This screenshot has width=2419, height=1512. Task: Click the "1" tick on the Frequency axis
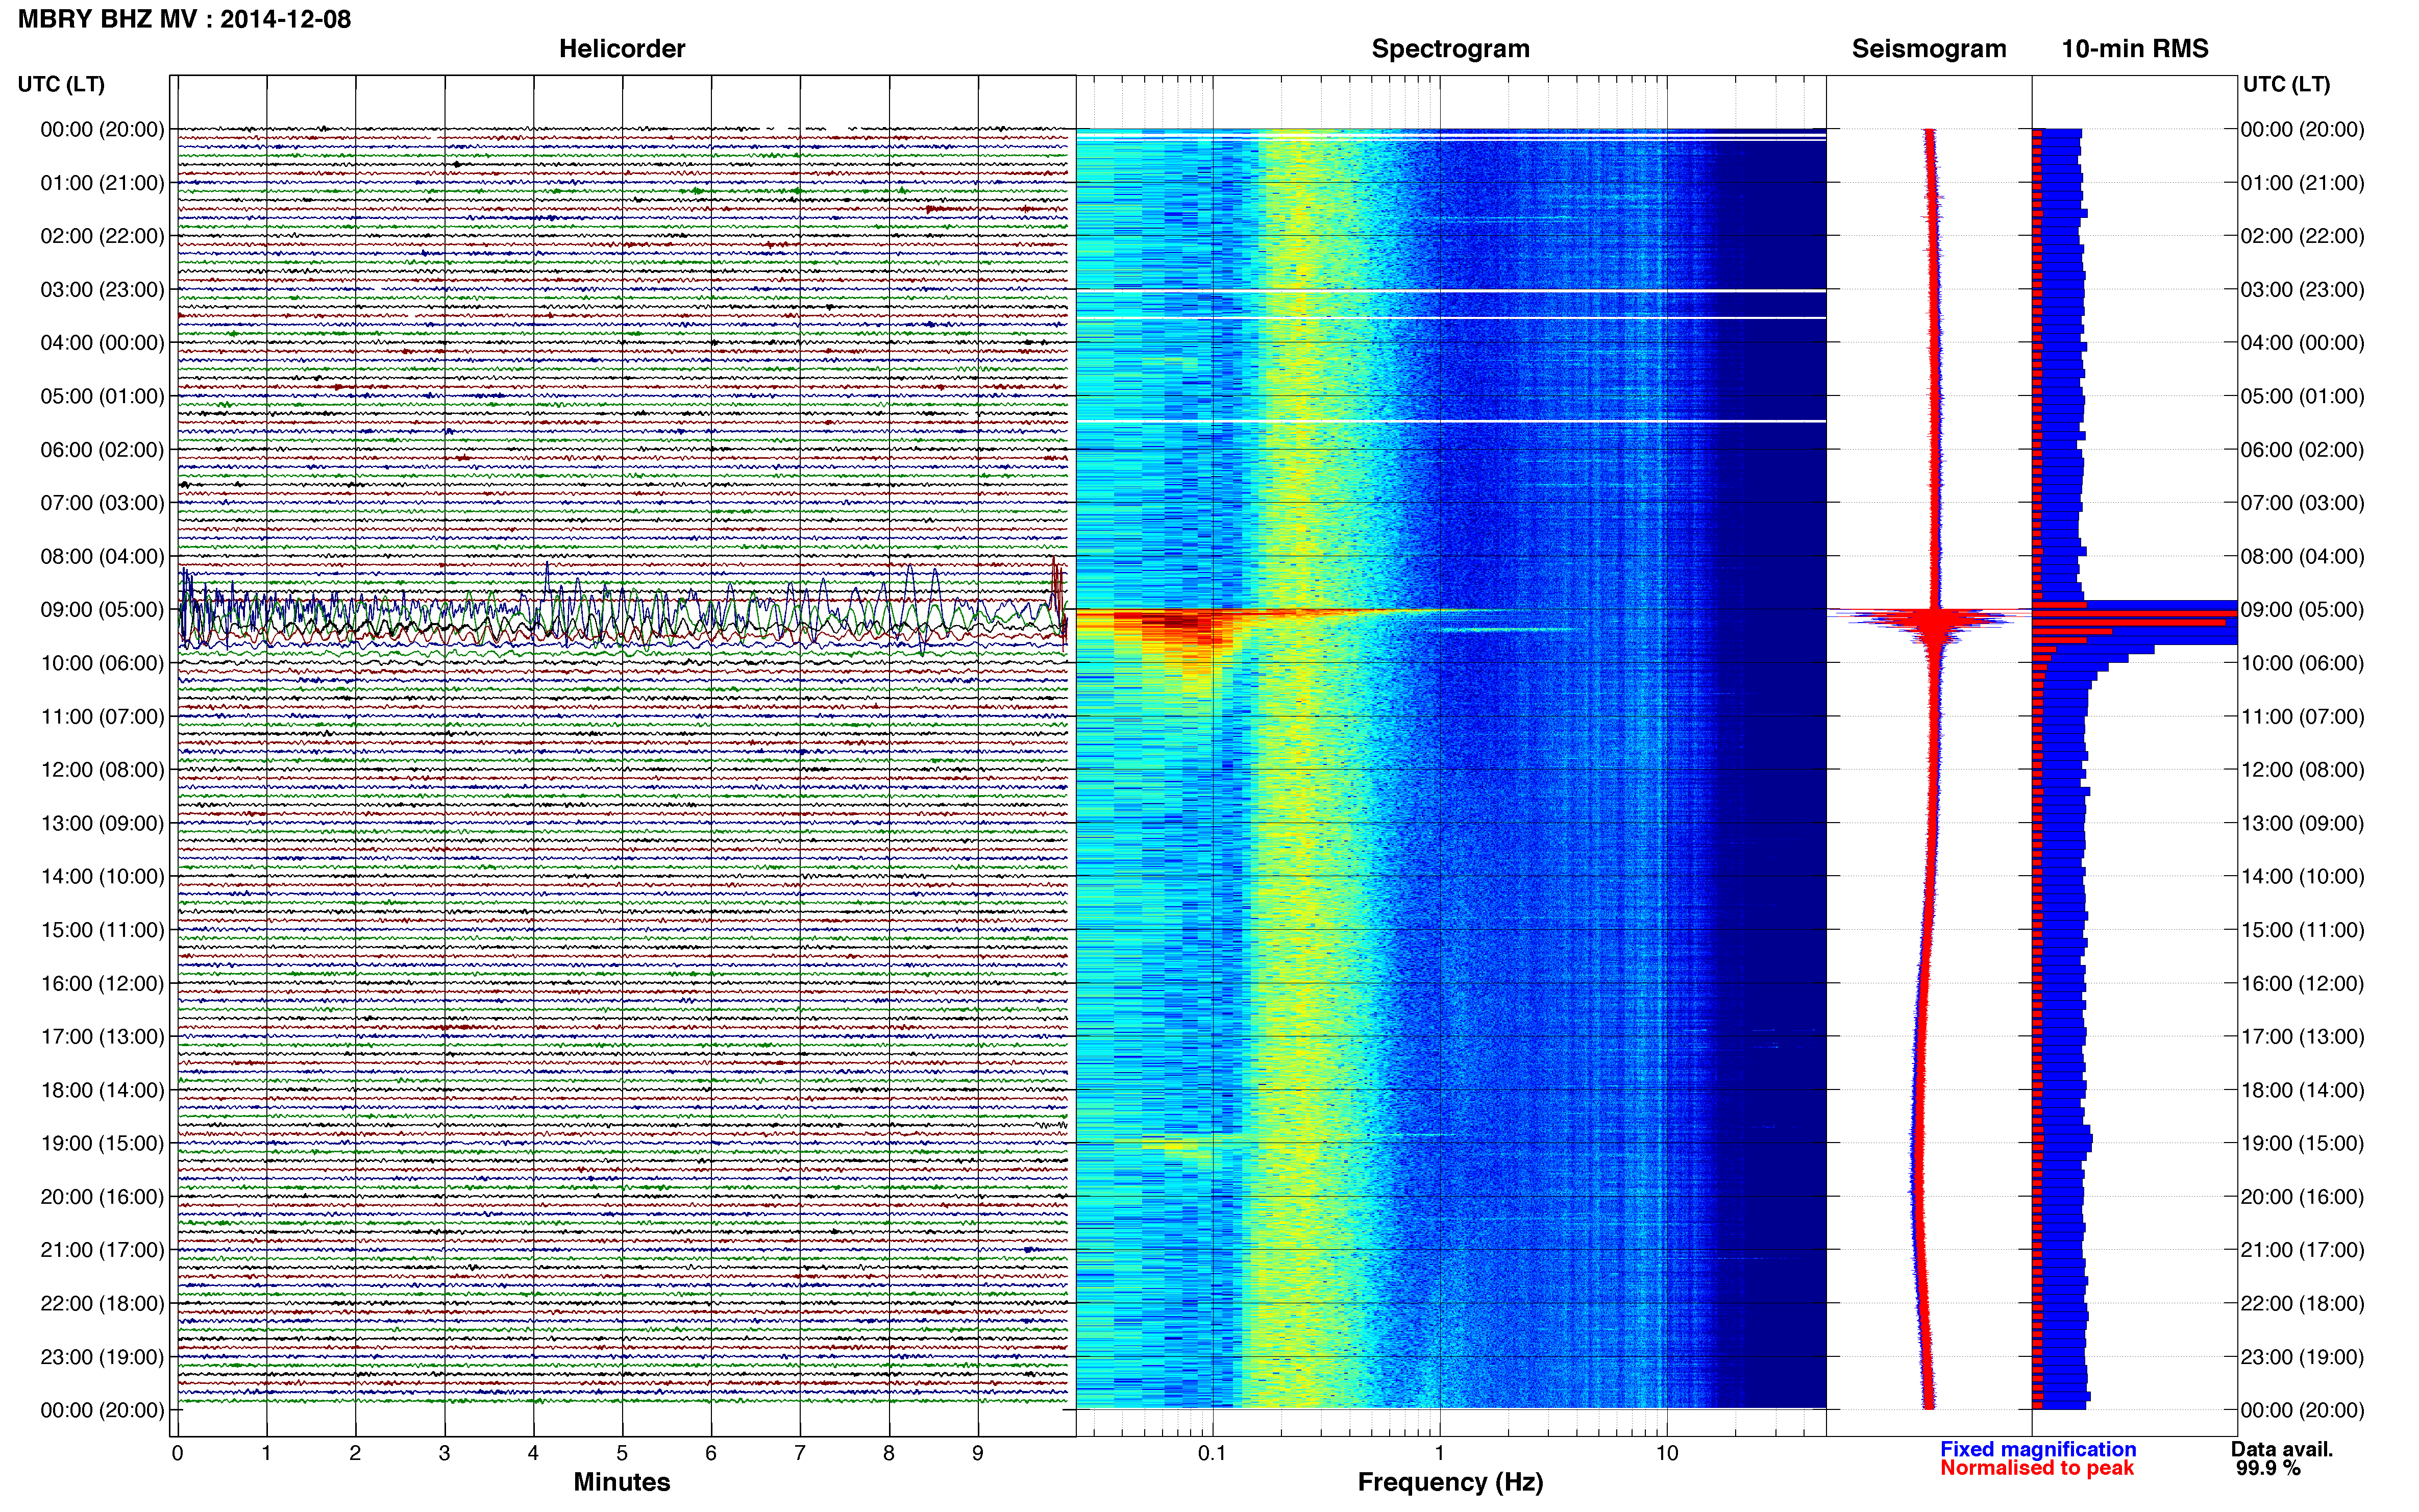coord(1439,1453)
